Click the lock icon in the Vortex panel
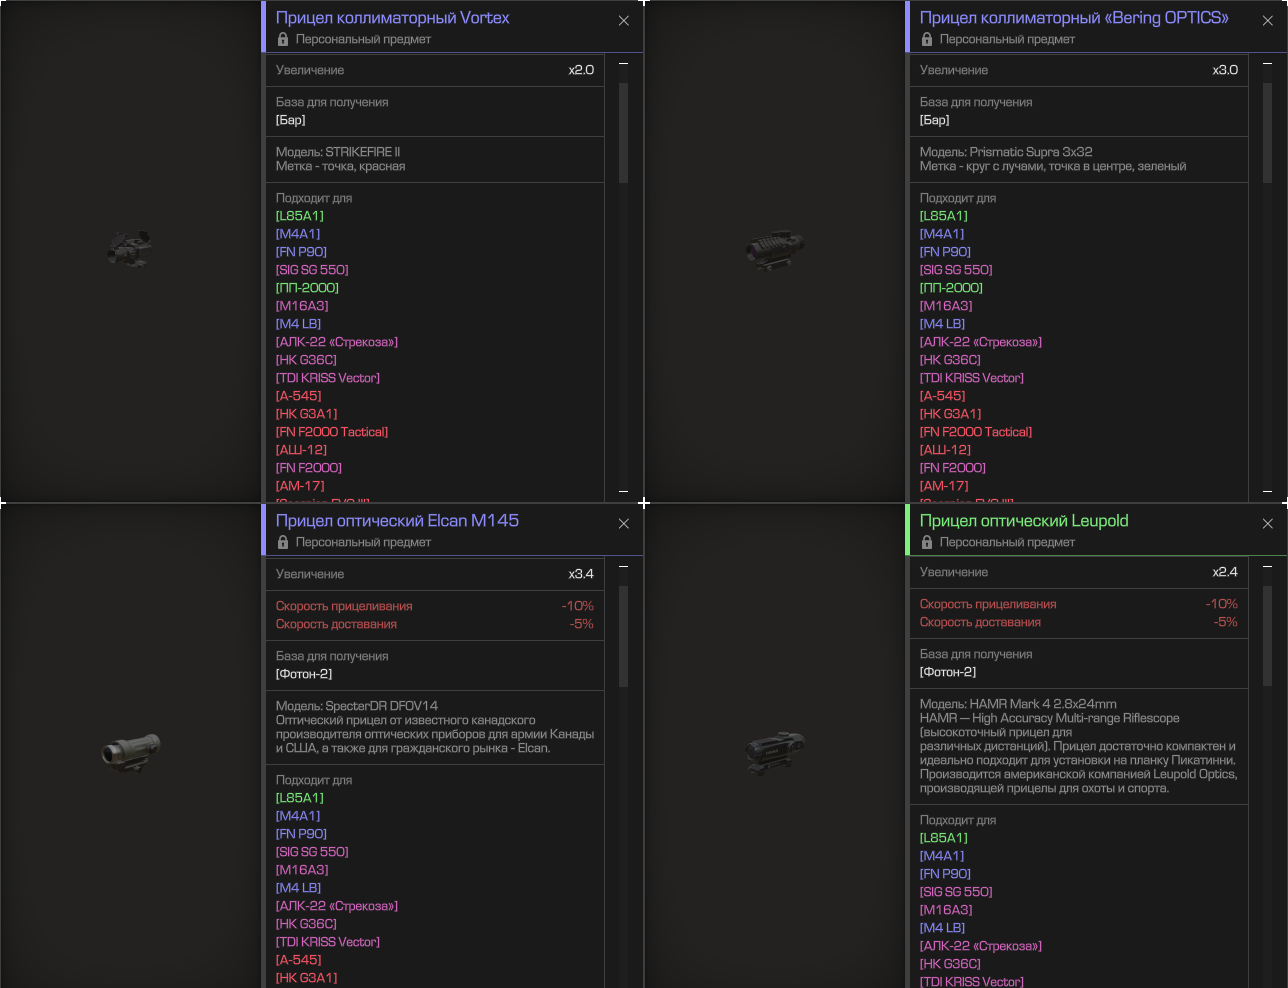1288x988 pixels. (283, 39)
